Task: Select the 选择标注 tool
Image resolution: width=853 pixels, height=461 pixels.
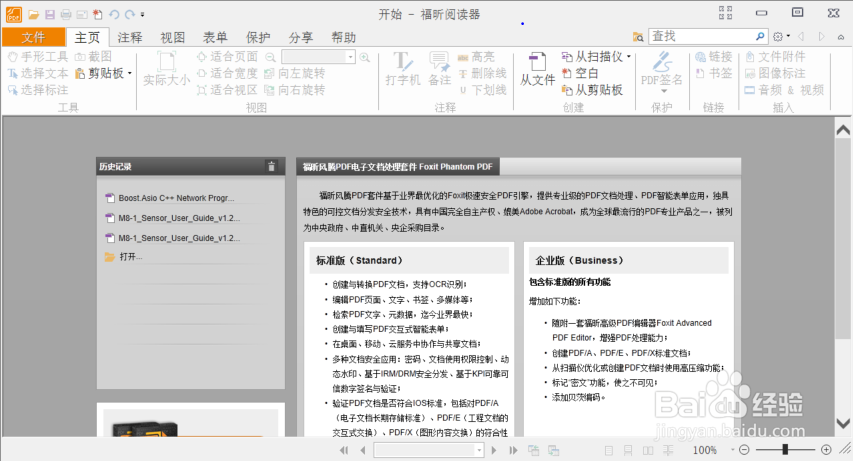Action: pos(38,90)
